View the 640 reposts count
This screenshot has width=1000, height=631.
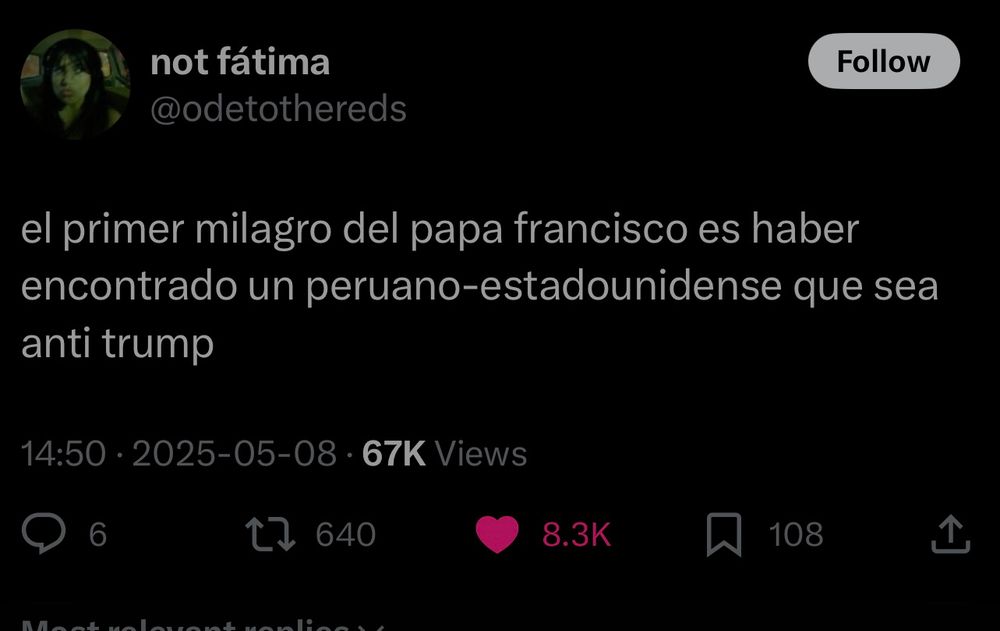[346, 535]
